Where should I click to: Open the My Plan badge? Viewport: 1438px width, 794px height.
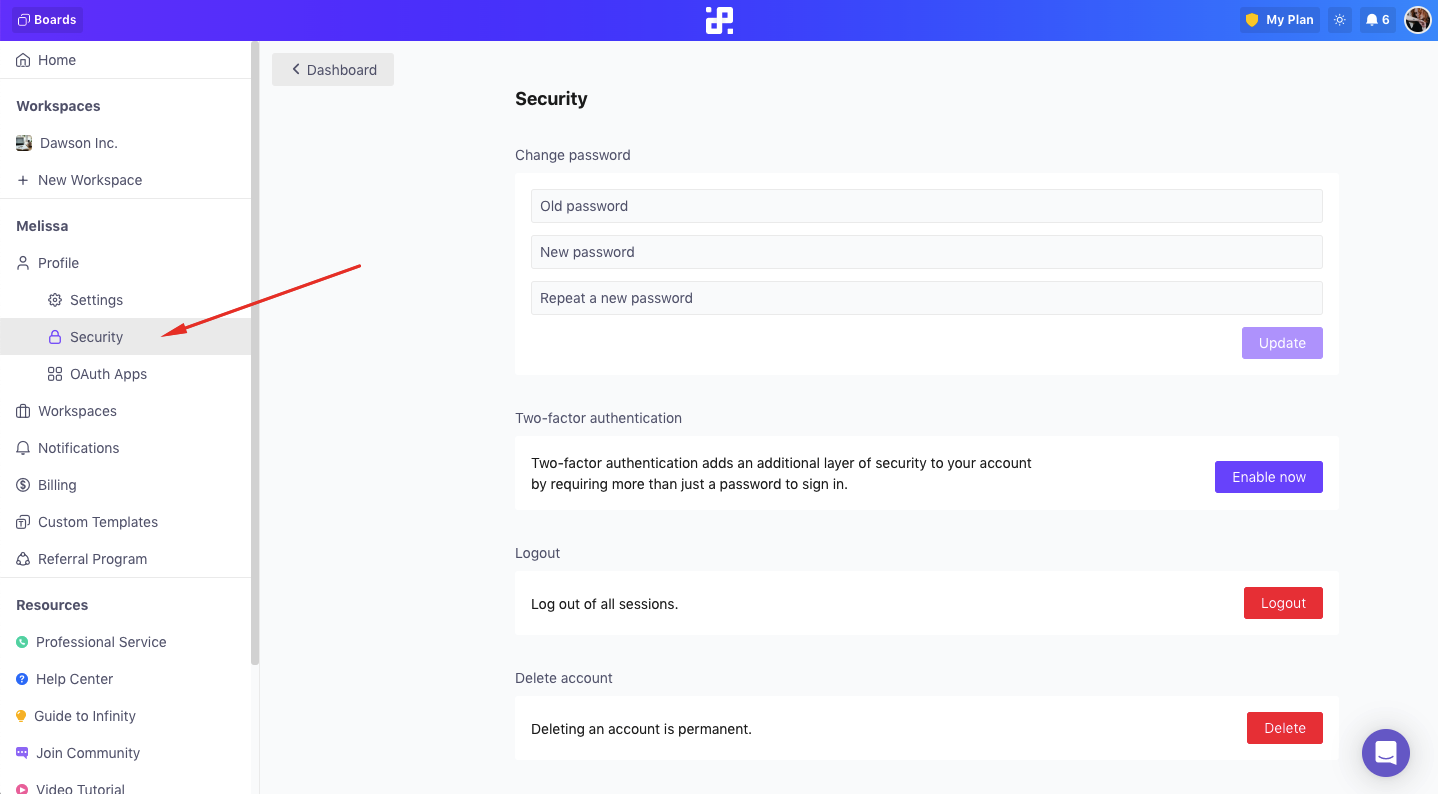click(1280, 20)
